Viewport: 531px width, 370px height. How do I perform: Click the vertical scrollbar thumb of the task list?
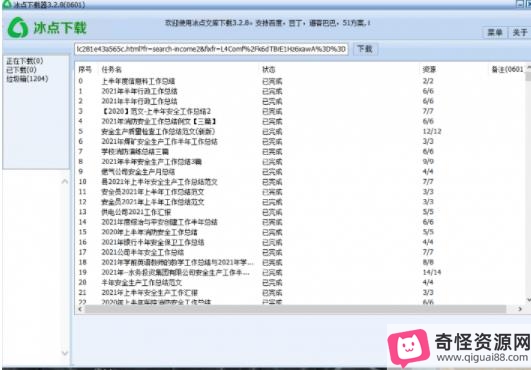[x=528, y=77]
